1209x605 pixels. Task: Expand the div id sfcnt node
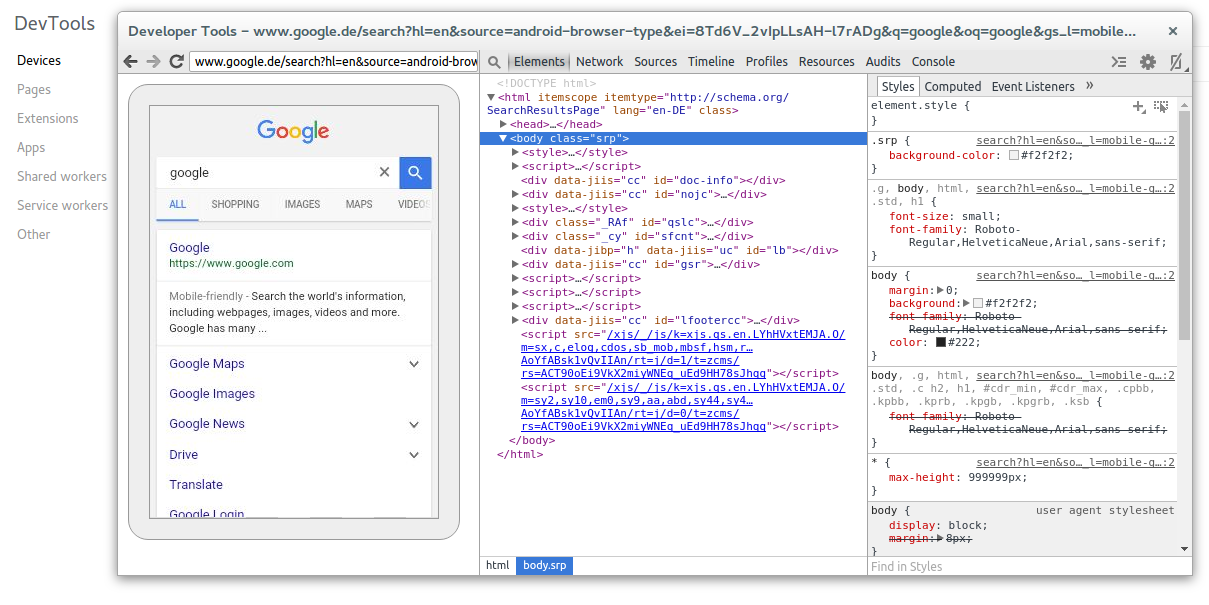[x=515, y=237]
